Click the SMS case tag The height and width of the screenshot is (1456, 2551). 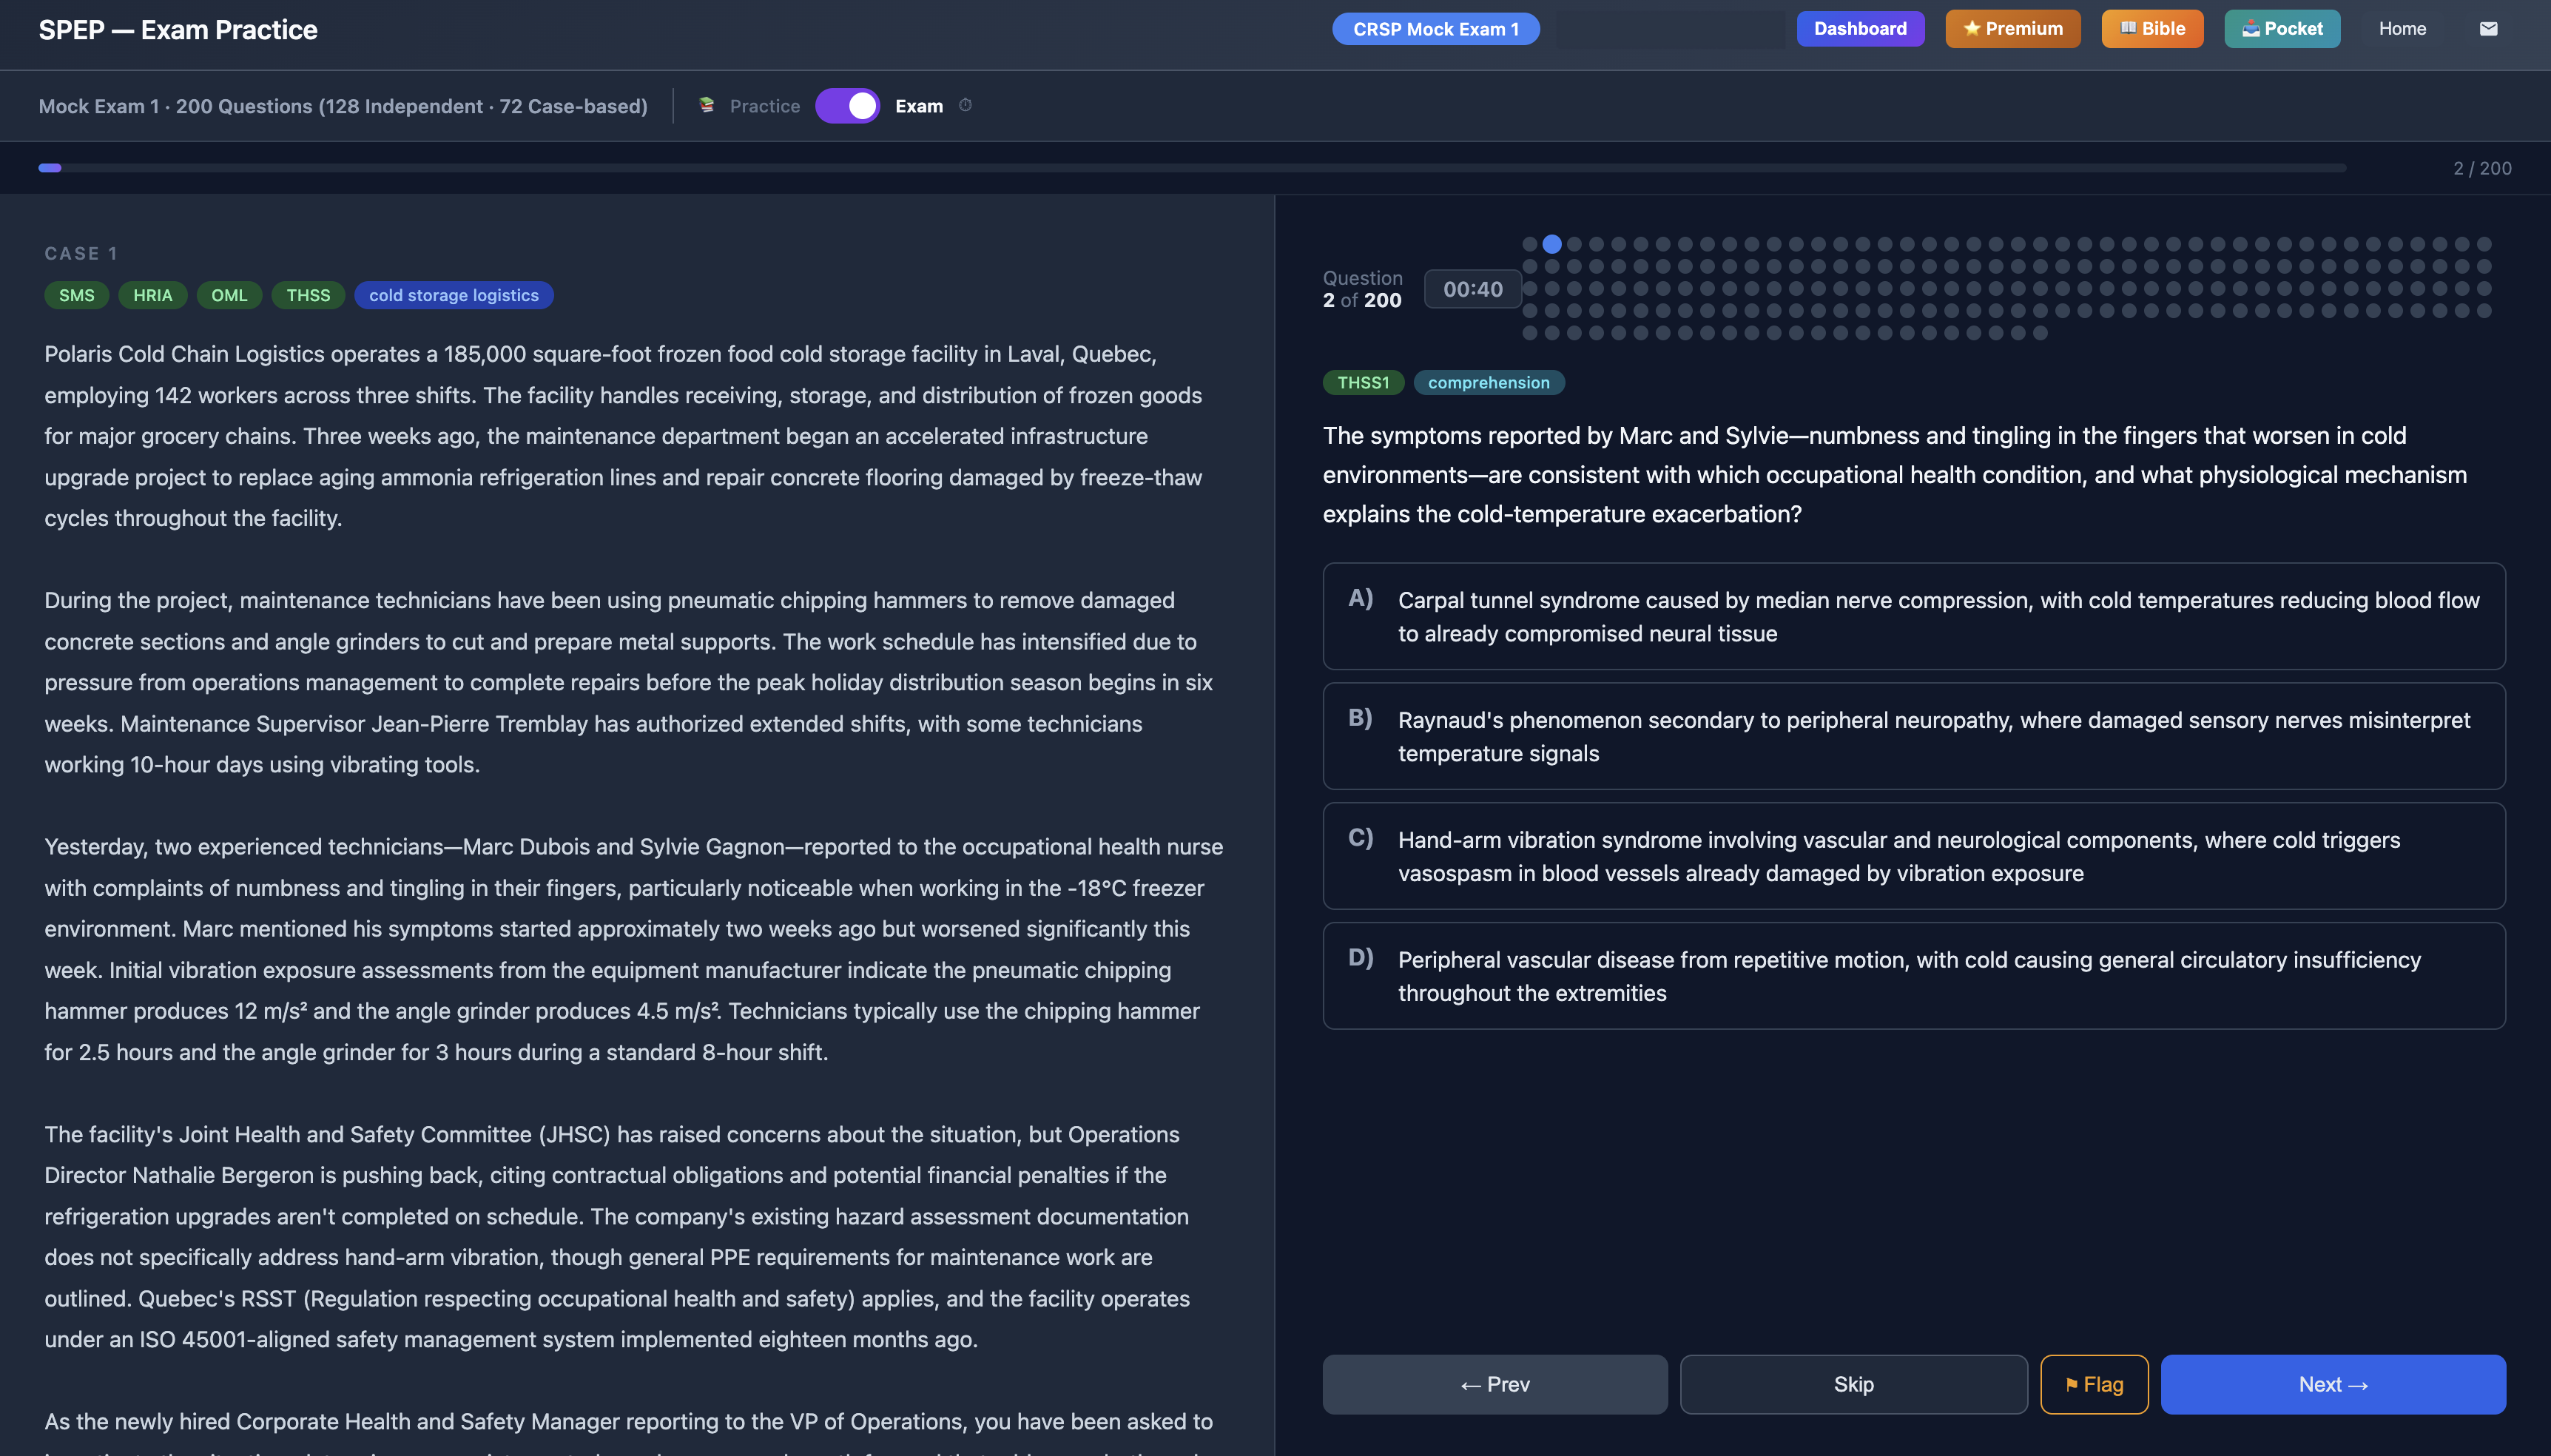pos(77,295)
